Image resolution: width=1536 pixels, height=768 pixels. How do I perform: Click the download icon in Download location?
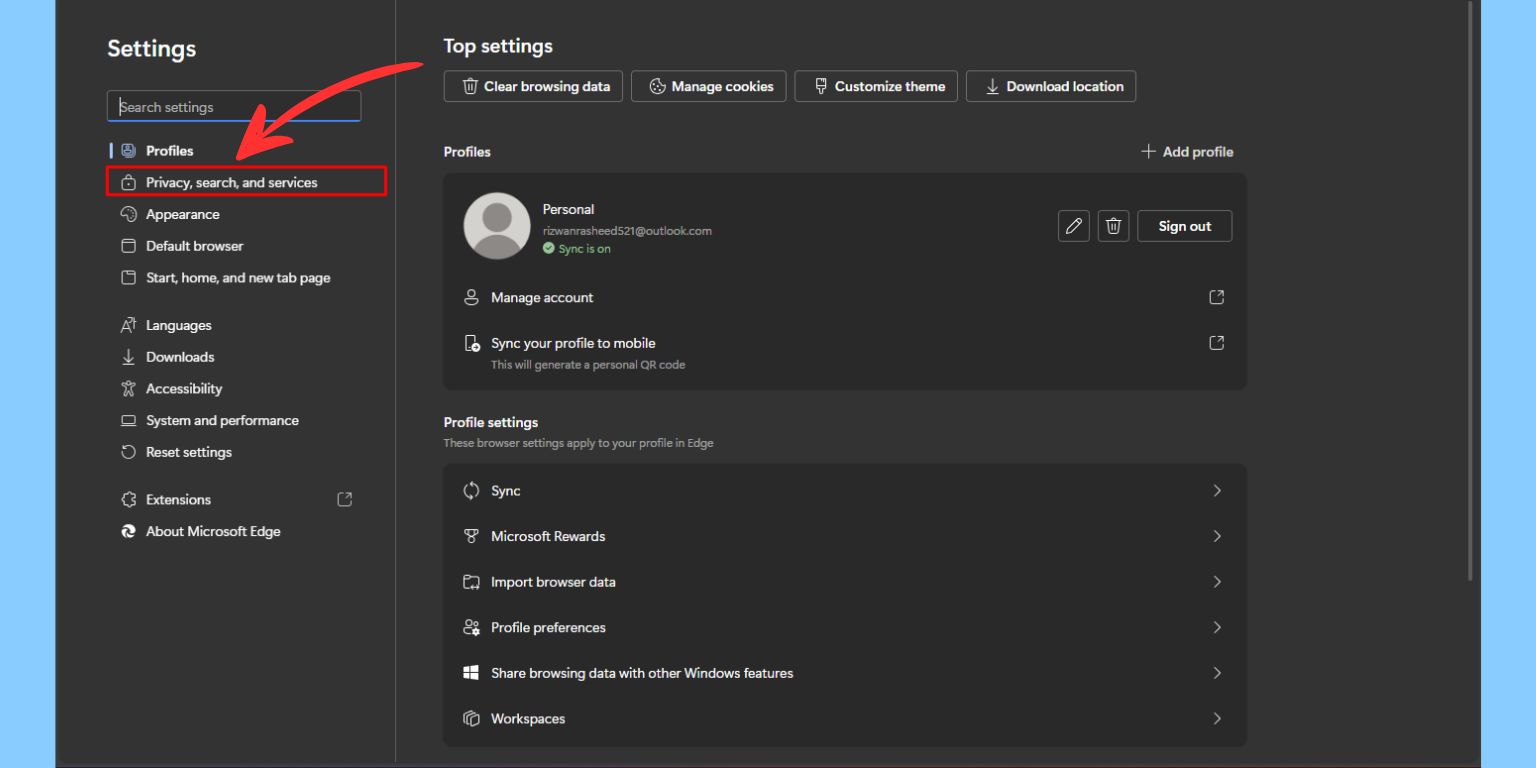pos(992,86)
